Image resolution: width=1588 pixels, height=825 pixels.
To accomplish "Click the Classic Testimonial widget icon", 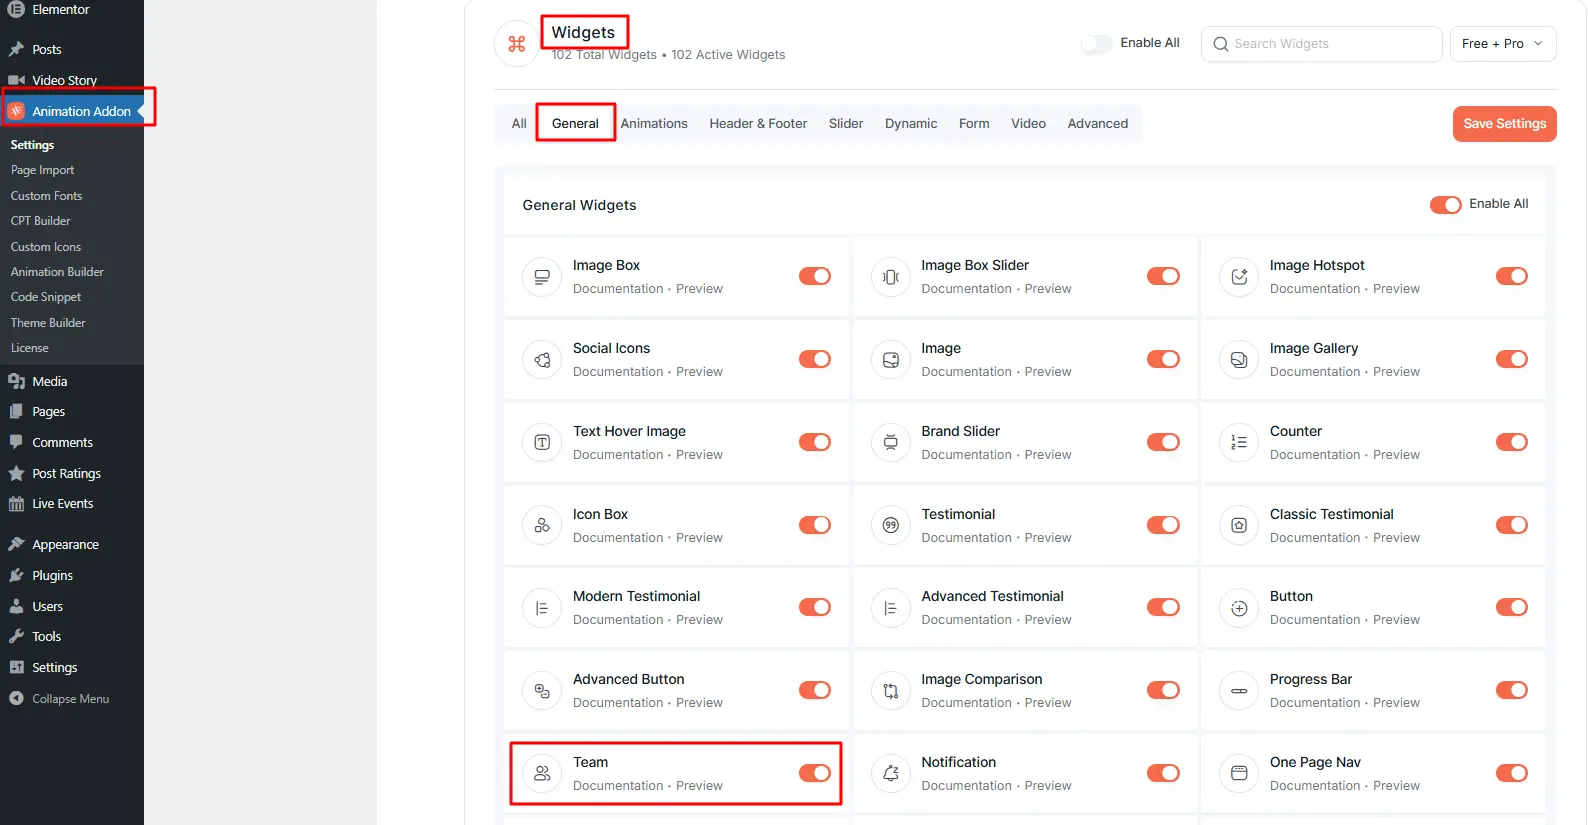I will pyautogui.click(x=1239, y=525).
